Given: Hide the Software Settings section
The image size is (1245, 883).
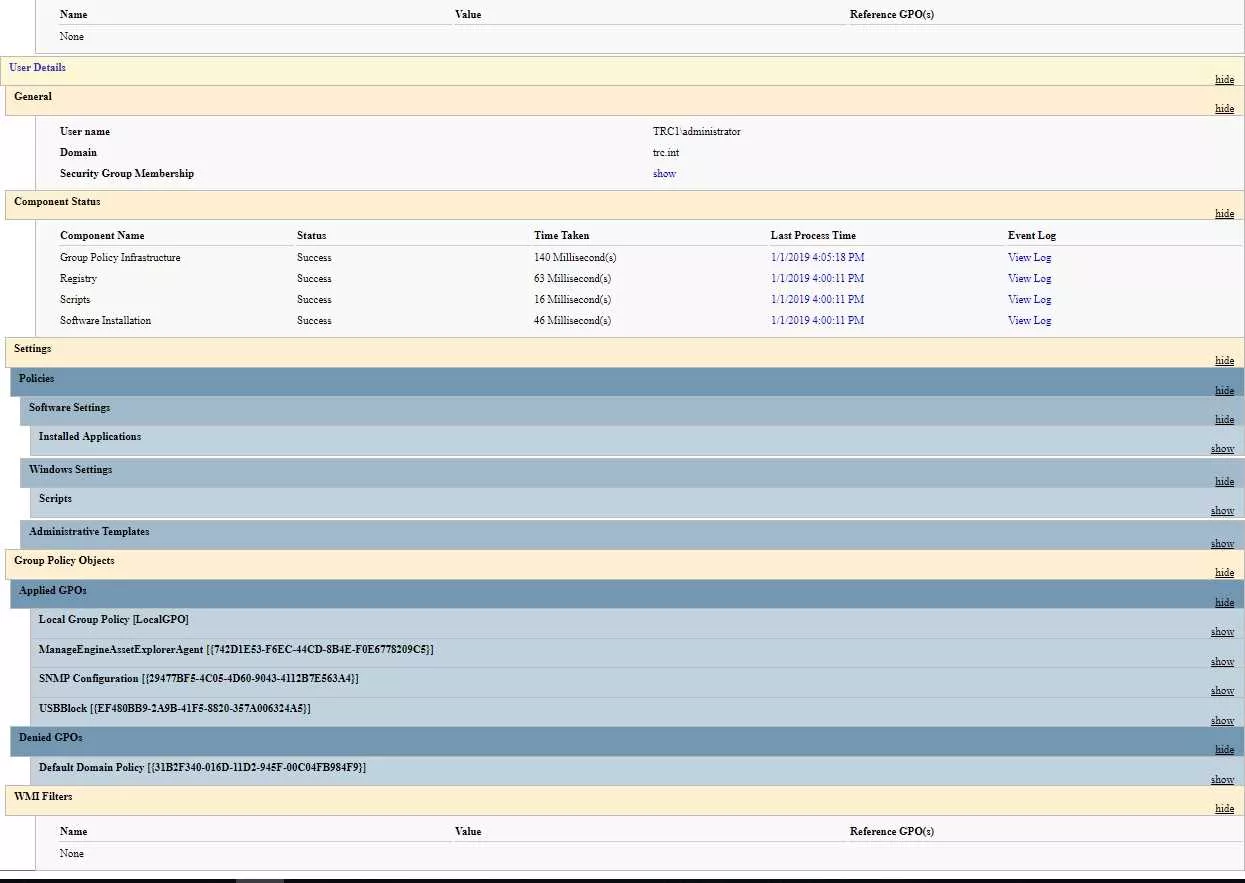Looking at the screenshot, I should (x=1224, y=420).
